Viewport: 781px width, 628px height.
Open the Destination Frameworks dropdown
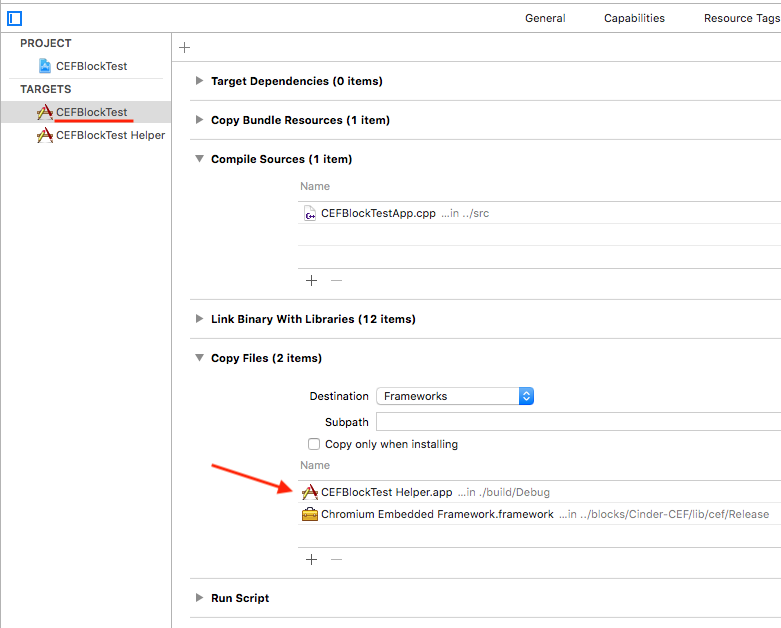click(455, 396)
